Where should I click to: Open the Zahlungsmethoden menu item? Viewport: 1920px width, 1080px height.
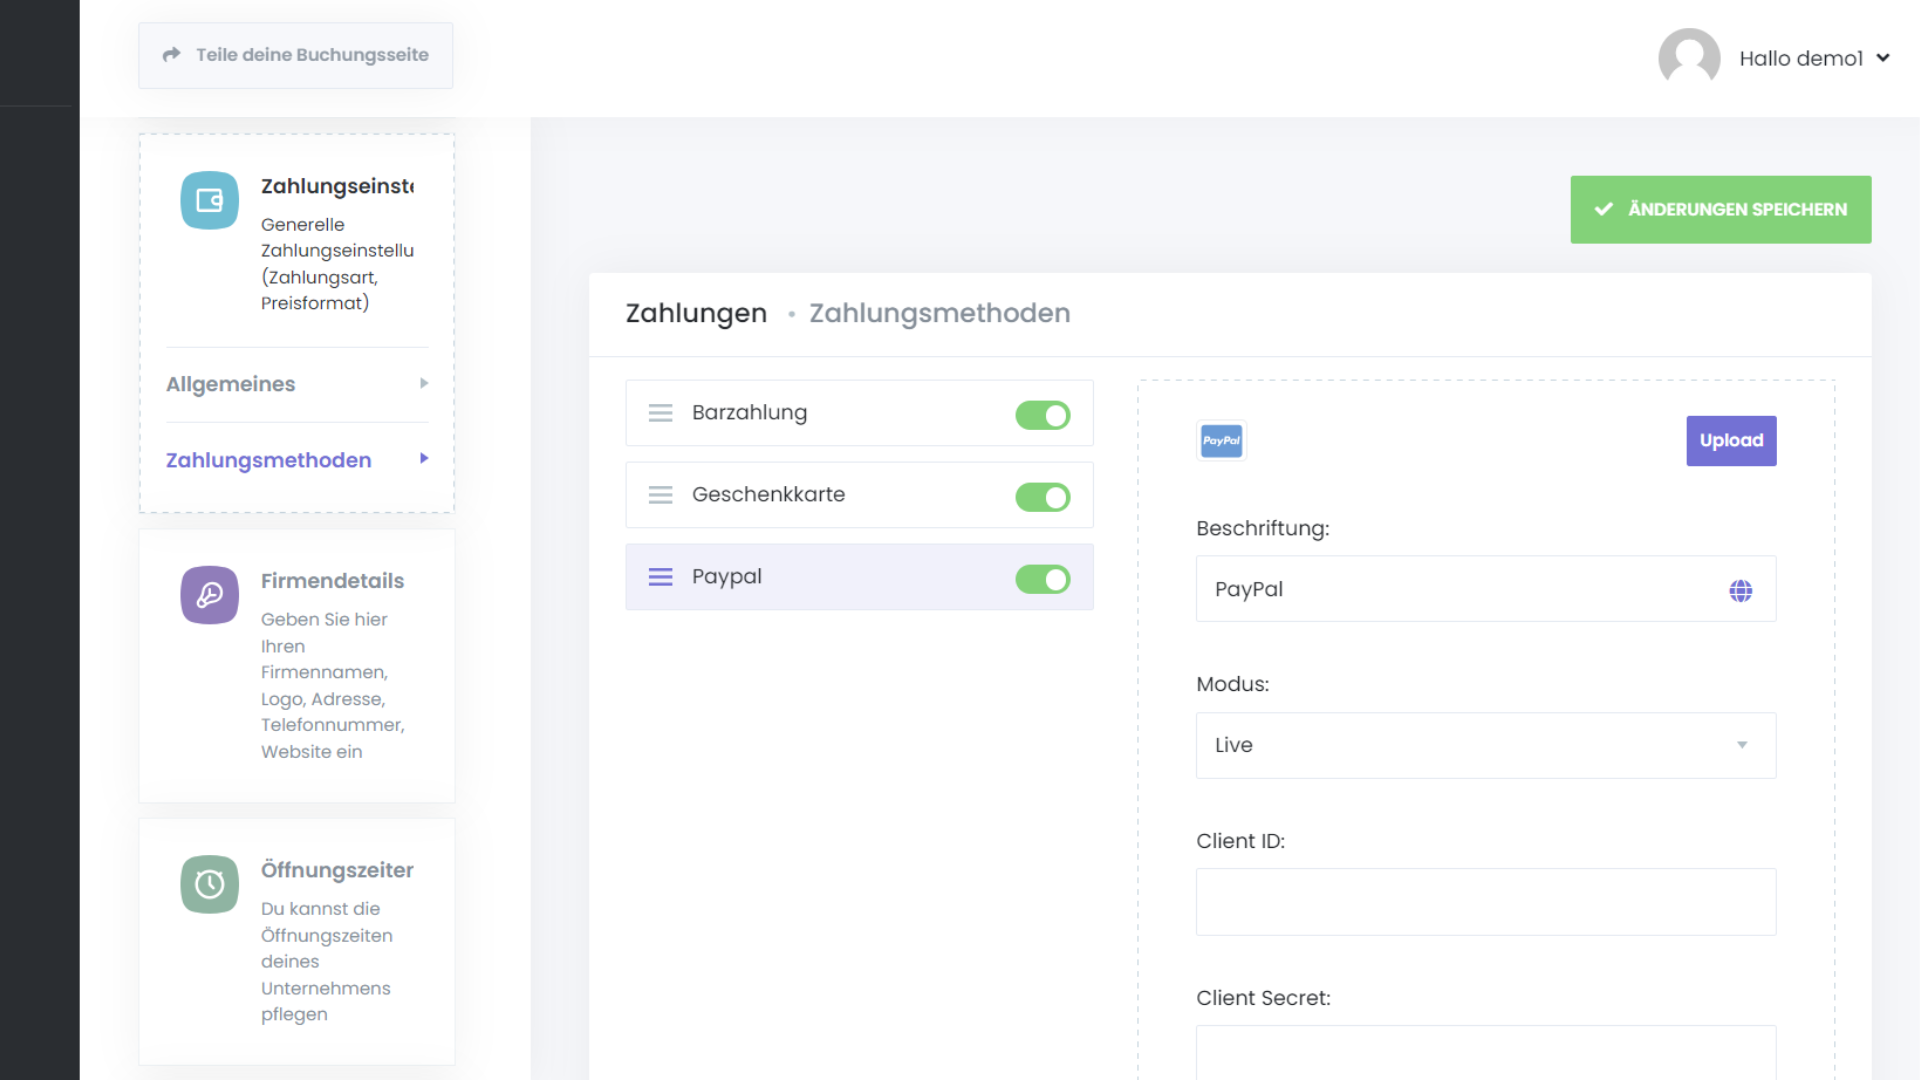[x=269, y=460]
